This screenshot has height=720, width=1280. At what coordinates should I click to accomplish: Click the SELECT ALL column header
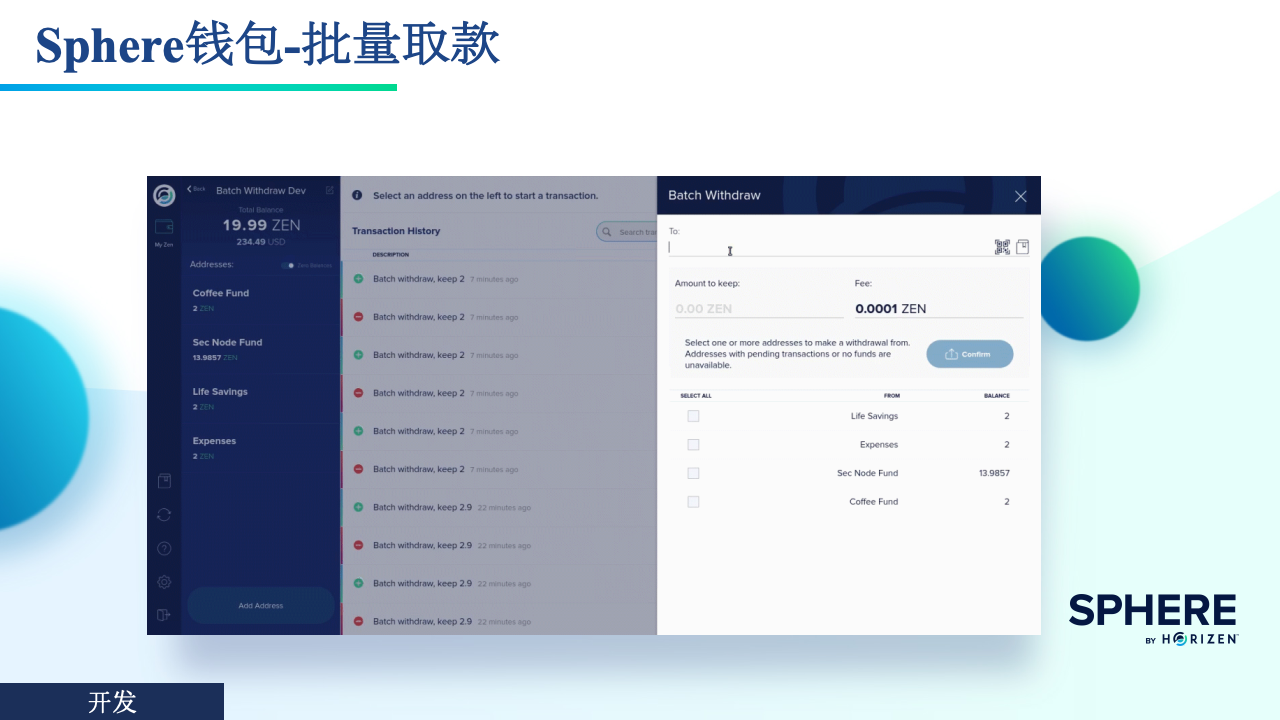(x=696, y=396)
